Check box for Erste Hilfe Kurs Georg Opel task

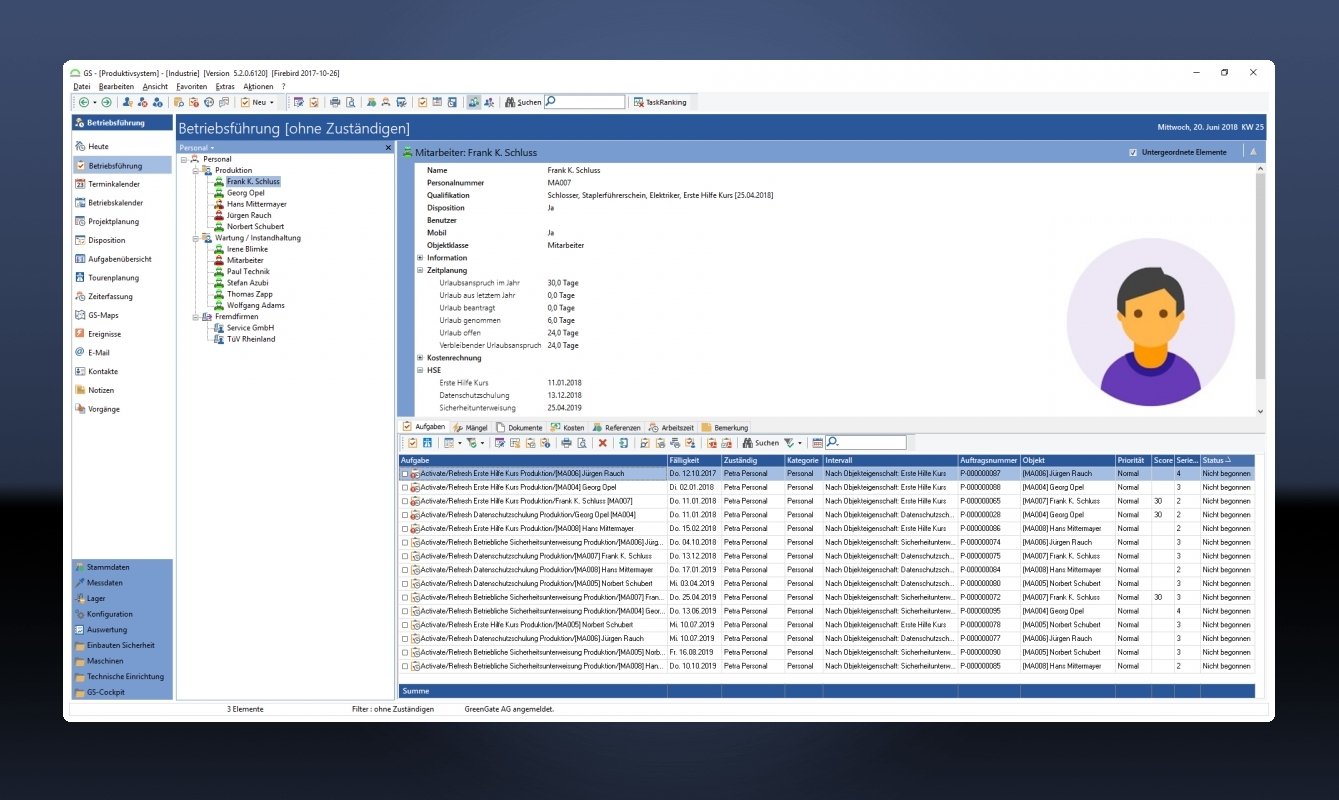(405, 487)
